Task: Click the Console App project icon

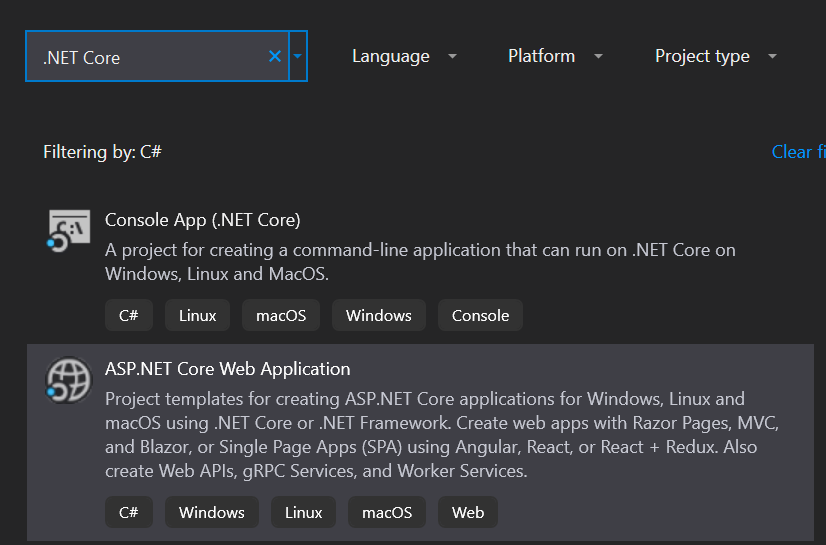Action: 68,231
